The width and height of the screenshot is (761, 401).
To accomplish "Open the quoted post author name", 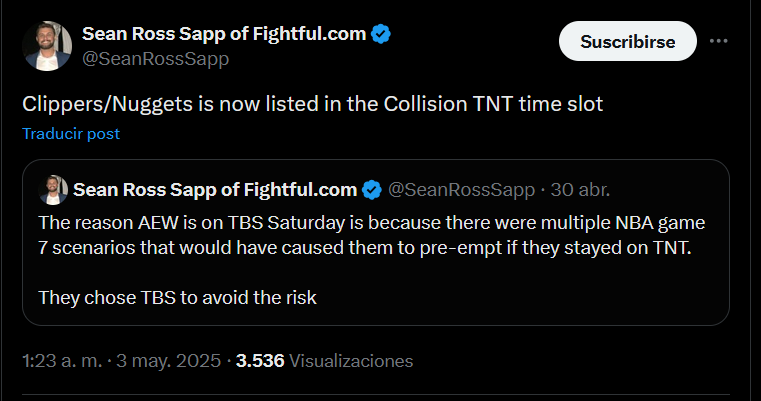I will (215, 190).
